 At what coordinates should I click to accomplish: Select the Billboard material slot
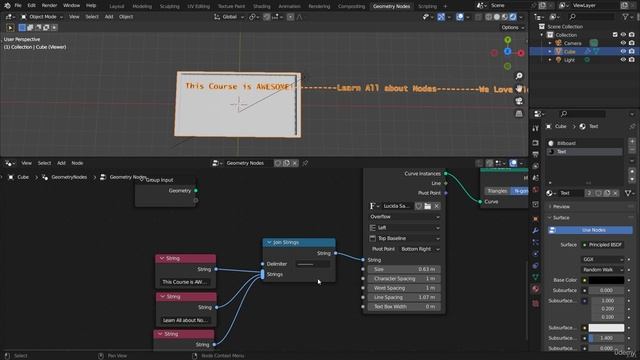pos(584,143)
